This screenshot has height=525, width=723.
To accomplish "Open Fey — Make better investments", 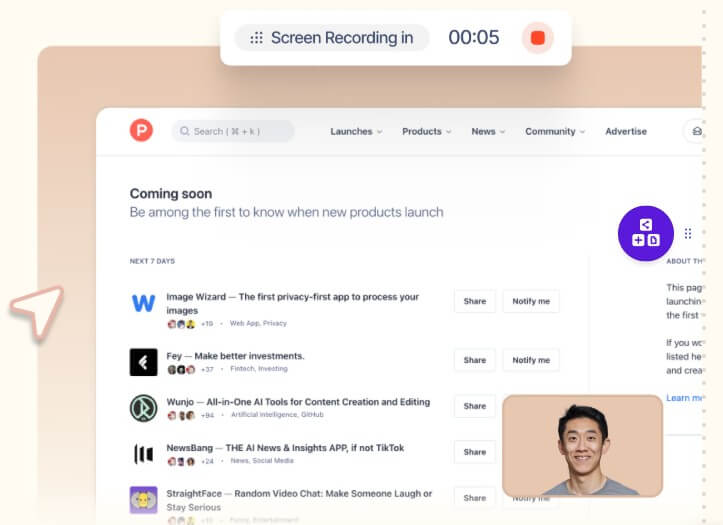I will click(x=235, y=356).
